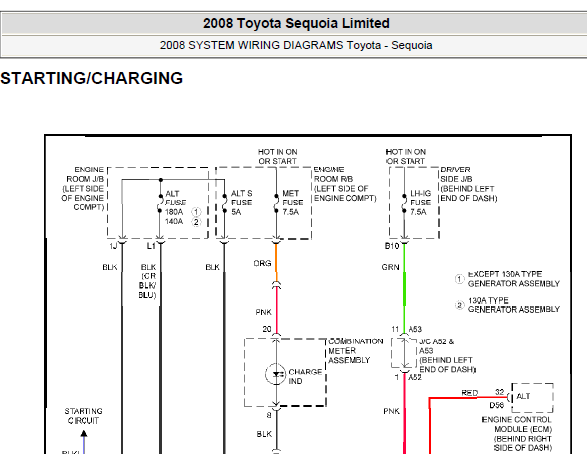Click the GRN wire color label
Viewport: 587px width, 454px height.
tap(390, 267)
